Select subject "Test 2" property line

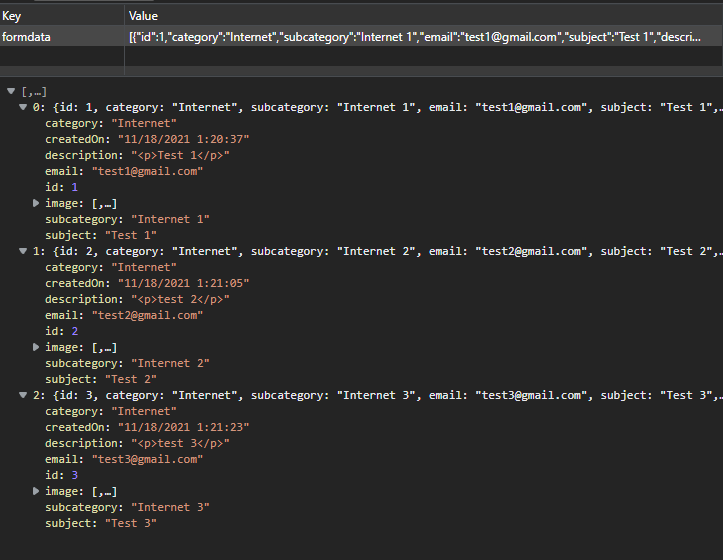(x=101, y=379)
